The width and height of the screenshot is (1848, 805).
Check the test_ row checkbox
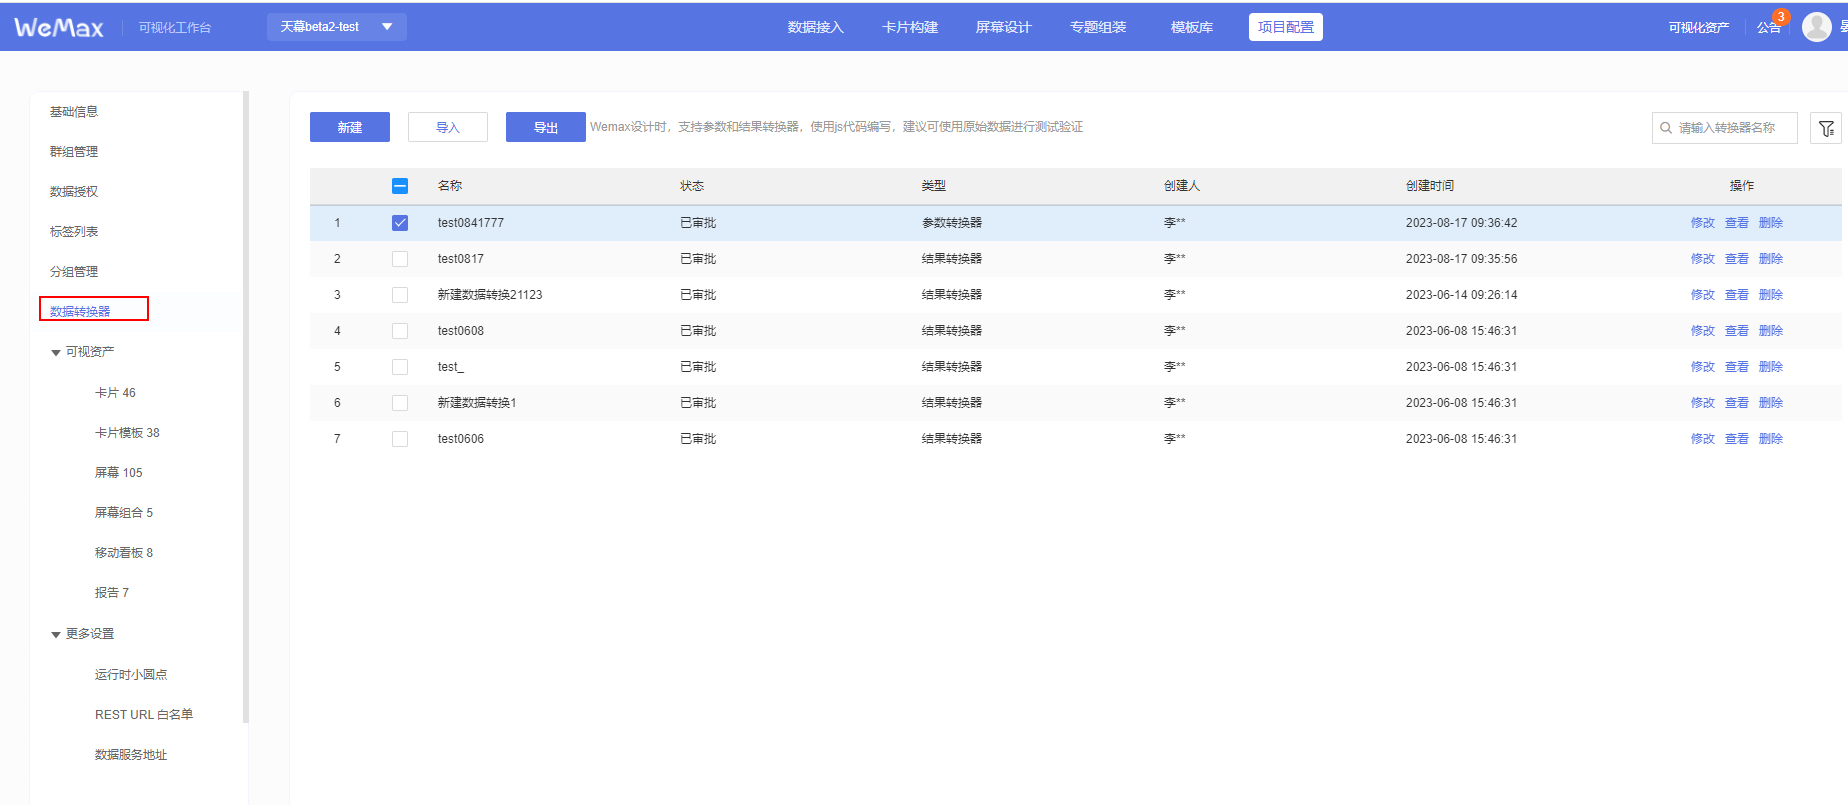pos(400,367)
